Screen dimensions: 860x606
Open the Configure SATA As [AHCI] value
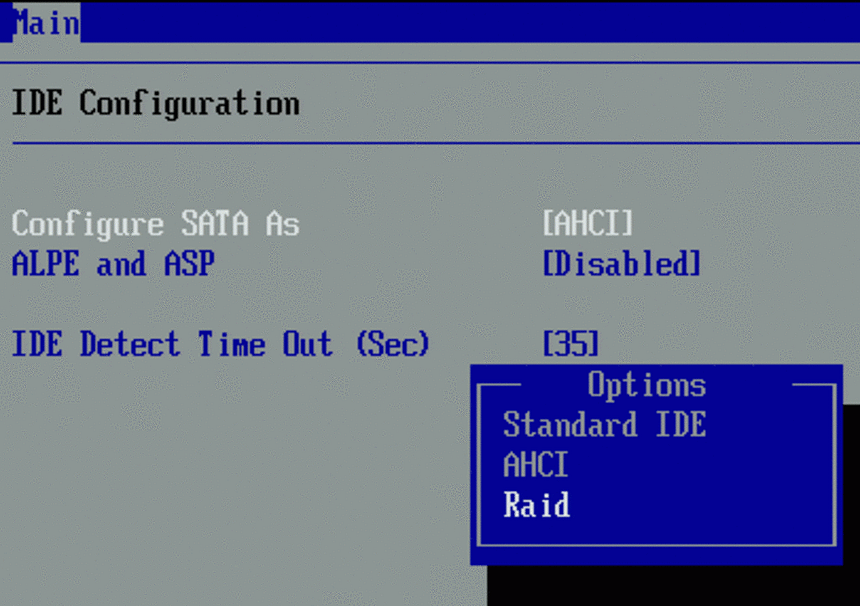click(587, 224)
